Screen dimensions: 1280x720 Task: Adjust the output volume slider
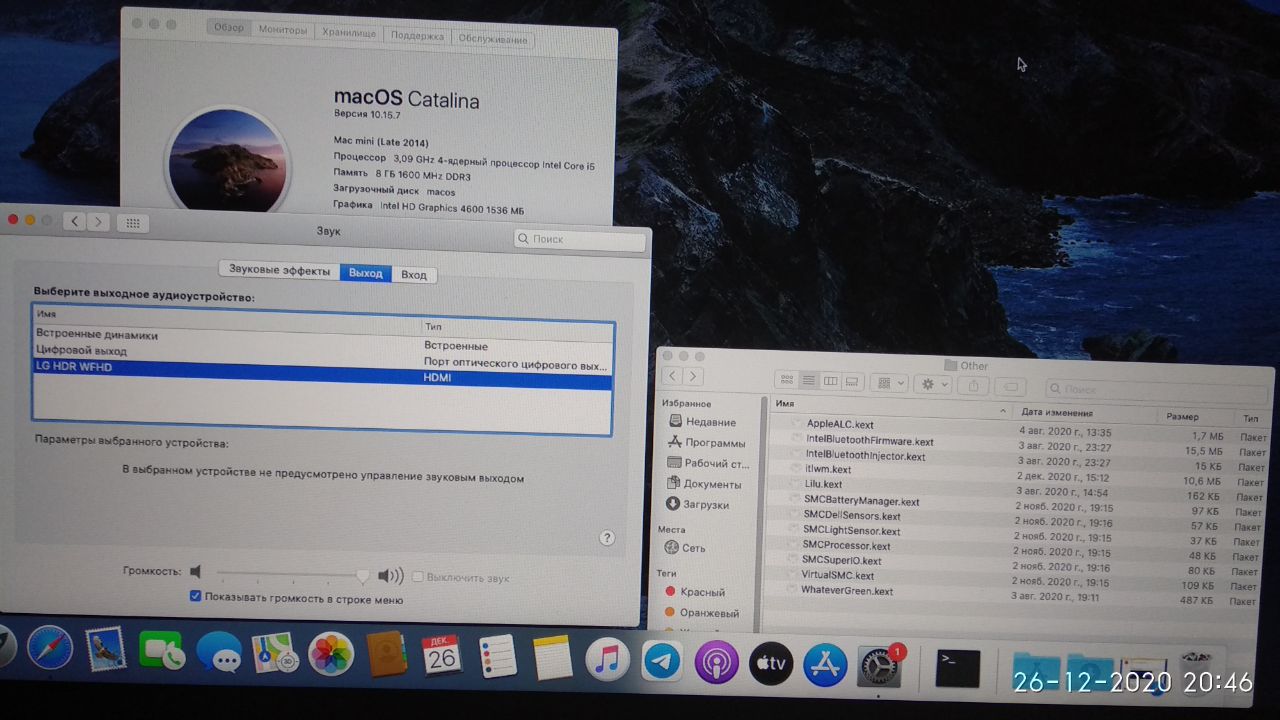click(x=362, y=575)
